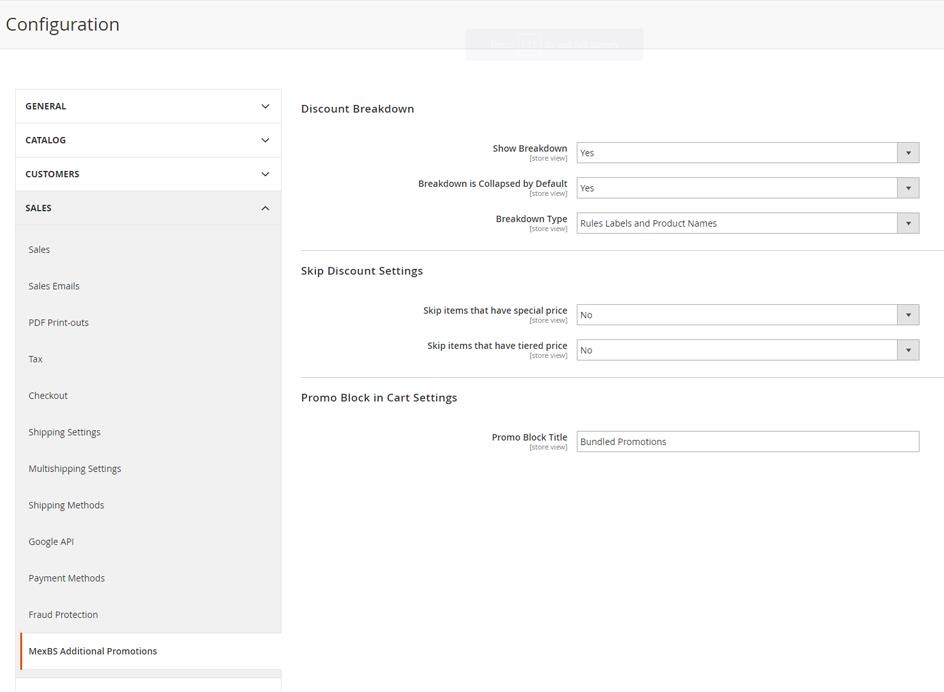This screenshot has height=692, width=944.
Task: Expand the CUSTOMERS configuration section
Action: tap(148, 174)
